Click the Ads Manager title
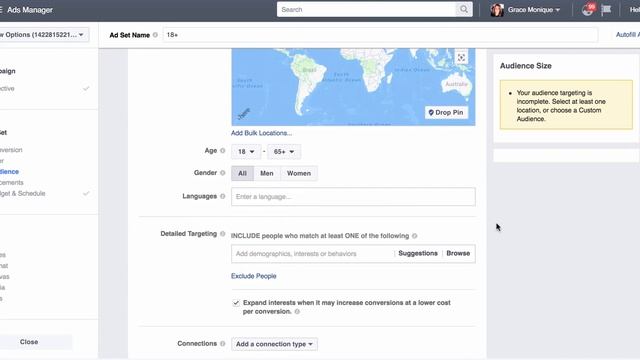The image size is (640, 360). coord(30,10)
